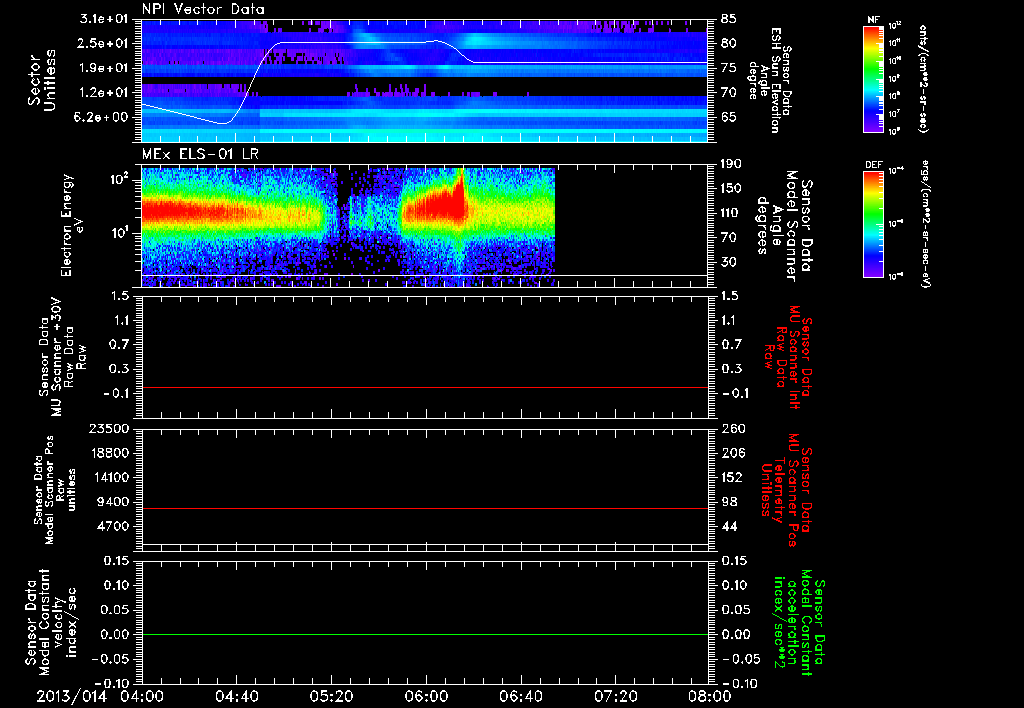Click the red "MU Scanner Pos Telemetry" axis title
1024x708 pixels.
[787, 490]
